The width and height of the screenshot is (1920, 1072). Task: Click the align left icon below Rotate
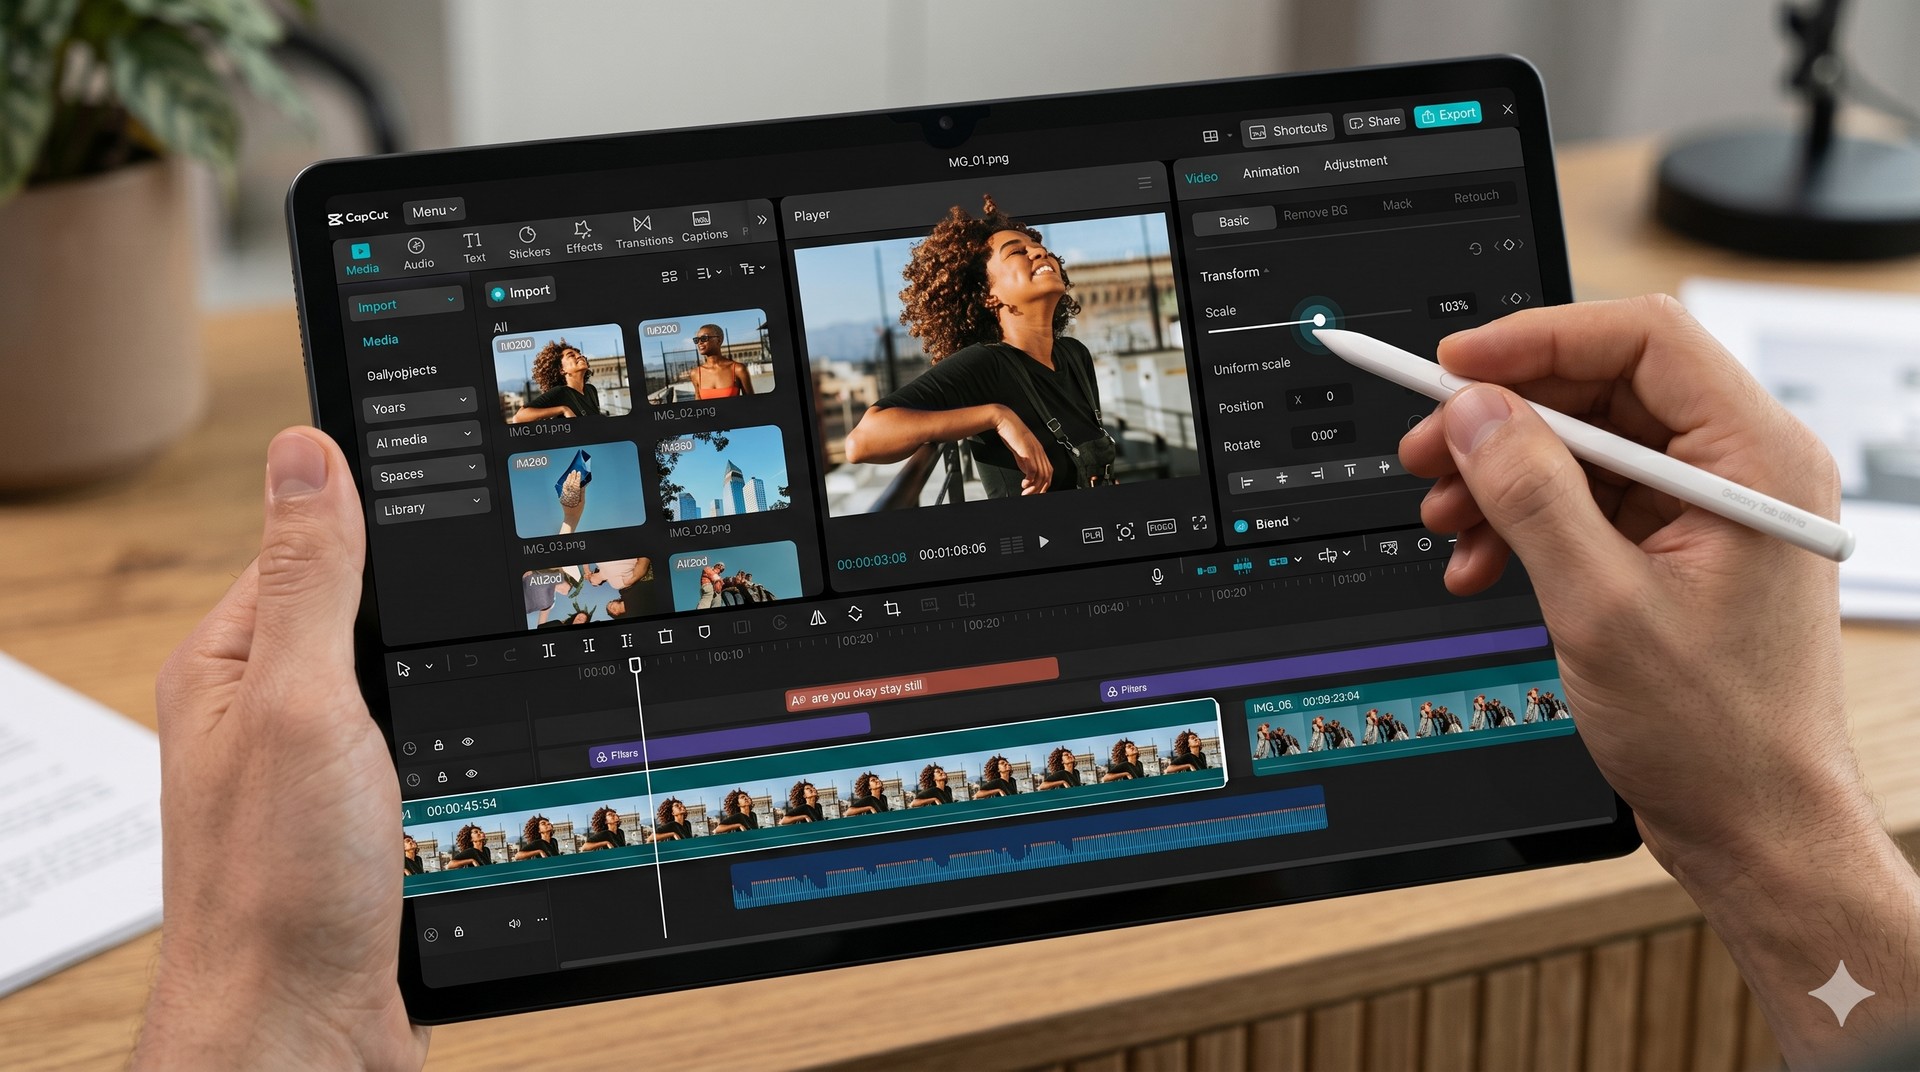pyautogui.click(x=1246, y=483)
